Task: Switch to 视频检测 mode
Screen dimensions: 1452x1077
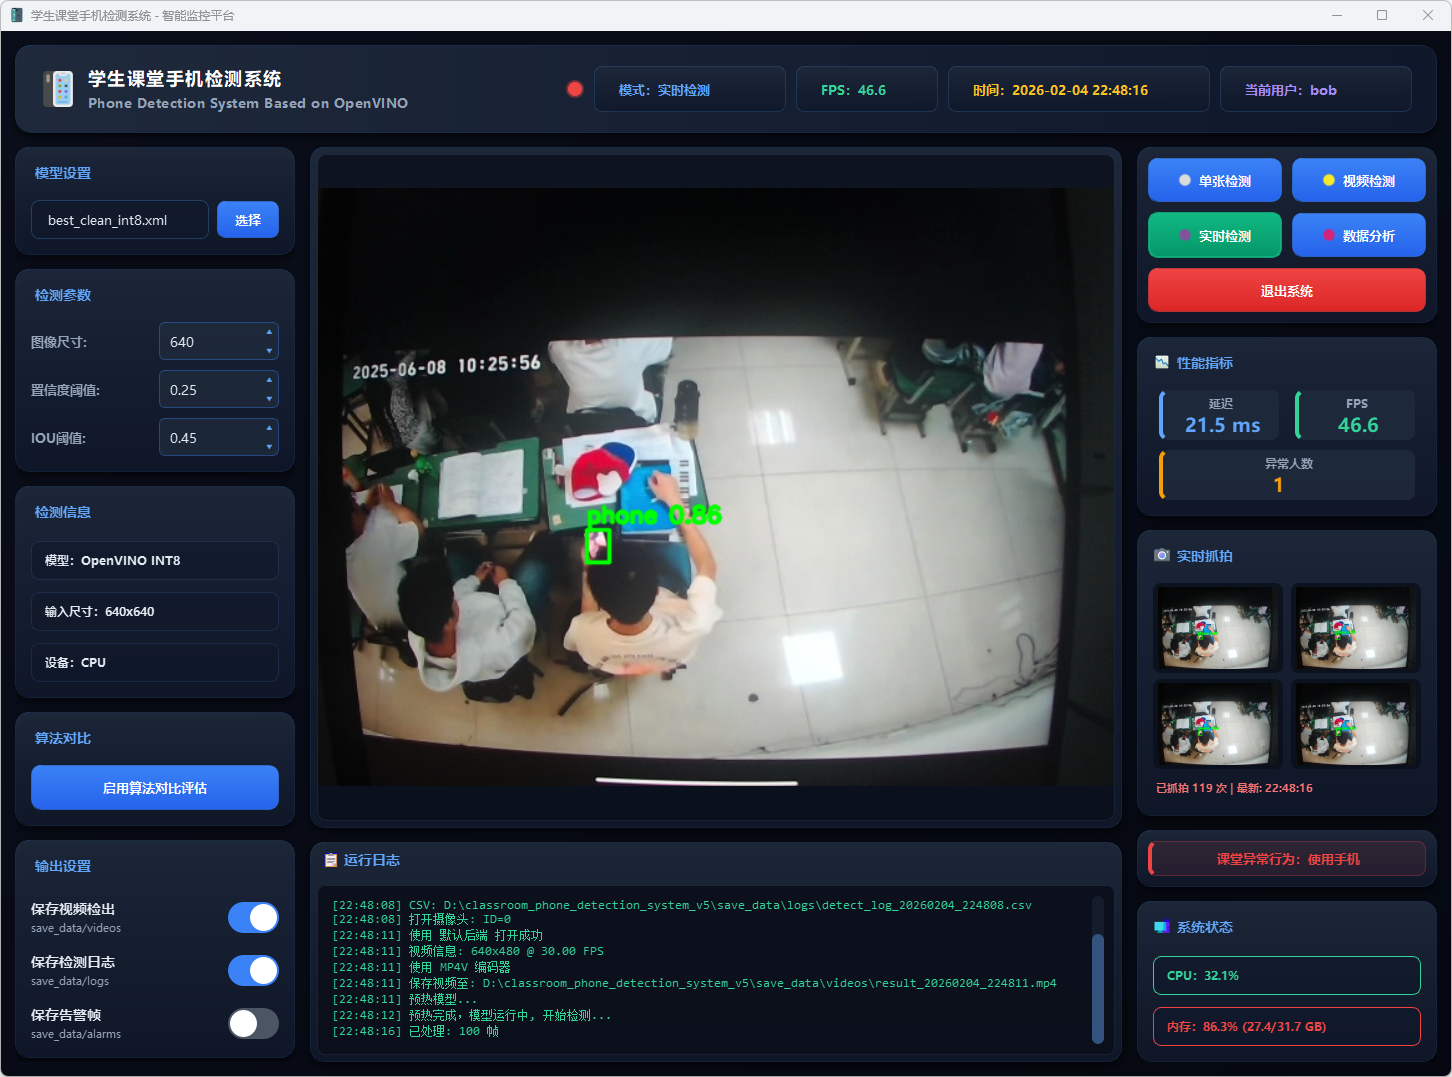Action: (x=1358, y=181)
